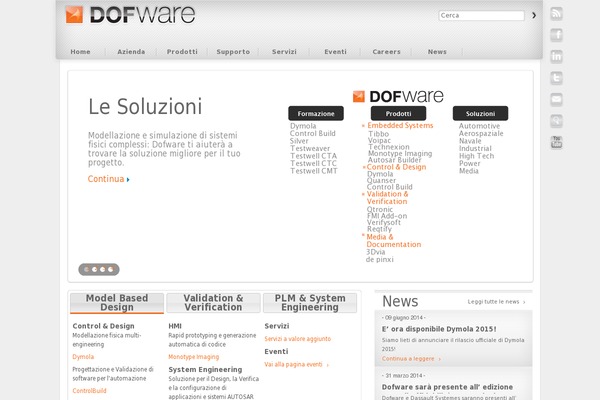
Task: Click the black Prodotti button in banner
Action: click(x=398, y=113)
